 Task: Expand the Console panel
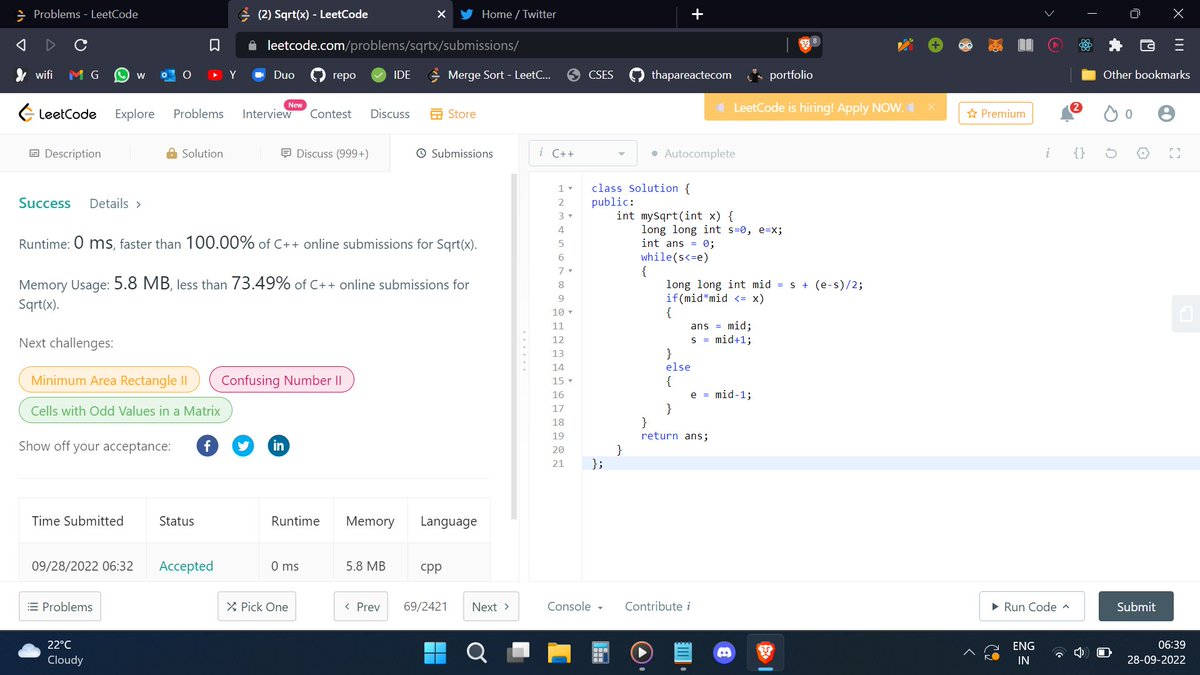(x=575, y=607)
